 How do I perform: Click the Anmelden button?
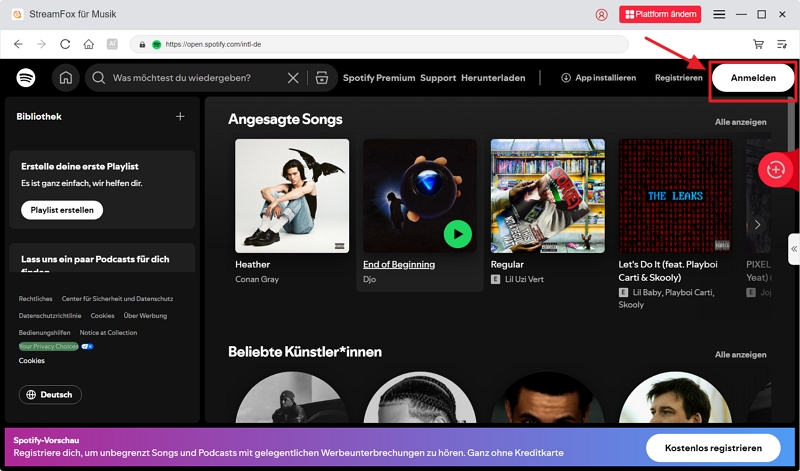click(x=753, y=78)
